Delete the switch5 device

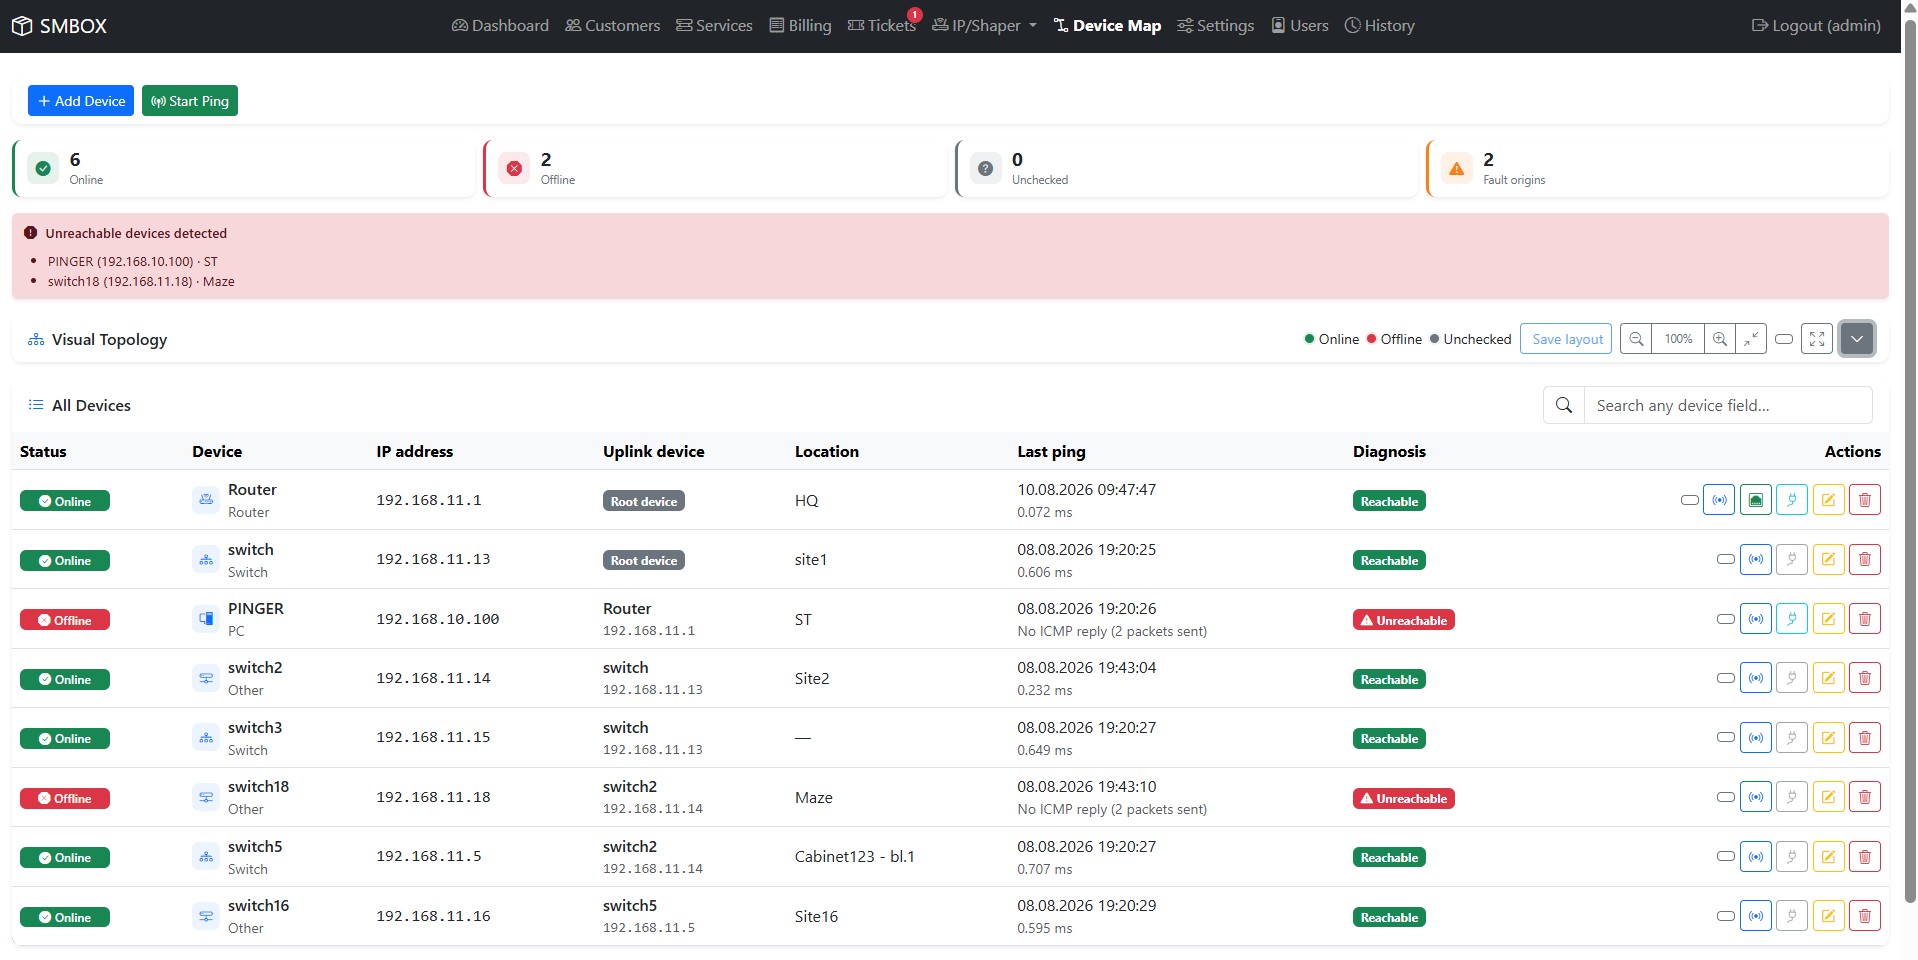(1865, 857)
